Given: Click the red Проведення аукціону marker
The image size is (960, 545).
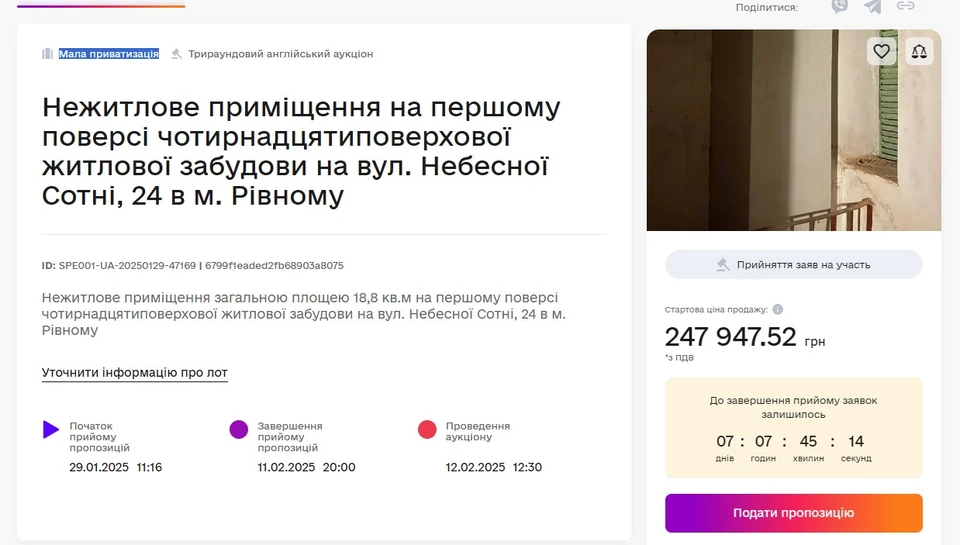Looking at the screenshot, I should click(x=427, y=430).
